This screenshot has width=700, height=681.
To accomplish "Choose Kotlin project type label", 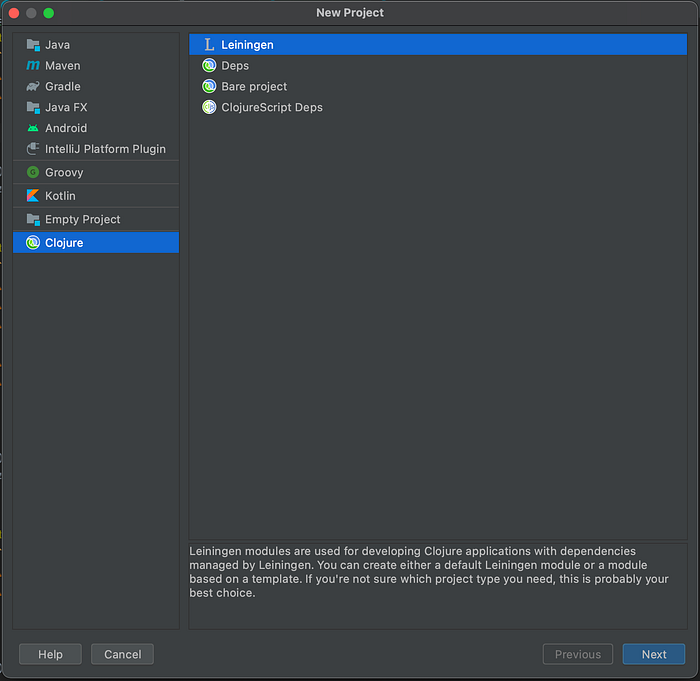I will 60,196.
